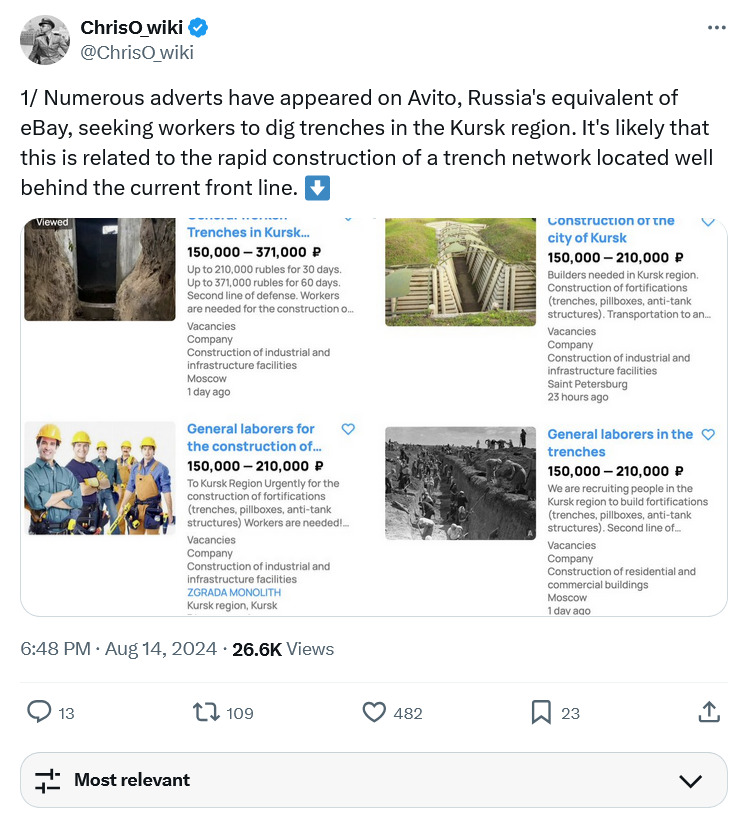Open the ZGRADA MONOLITH company link
The width and height of the screenshot is (748, 818).
(x=234, y=592)
